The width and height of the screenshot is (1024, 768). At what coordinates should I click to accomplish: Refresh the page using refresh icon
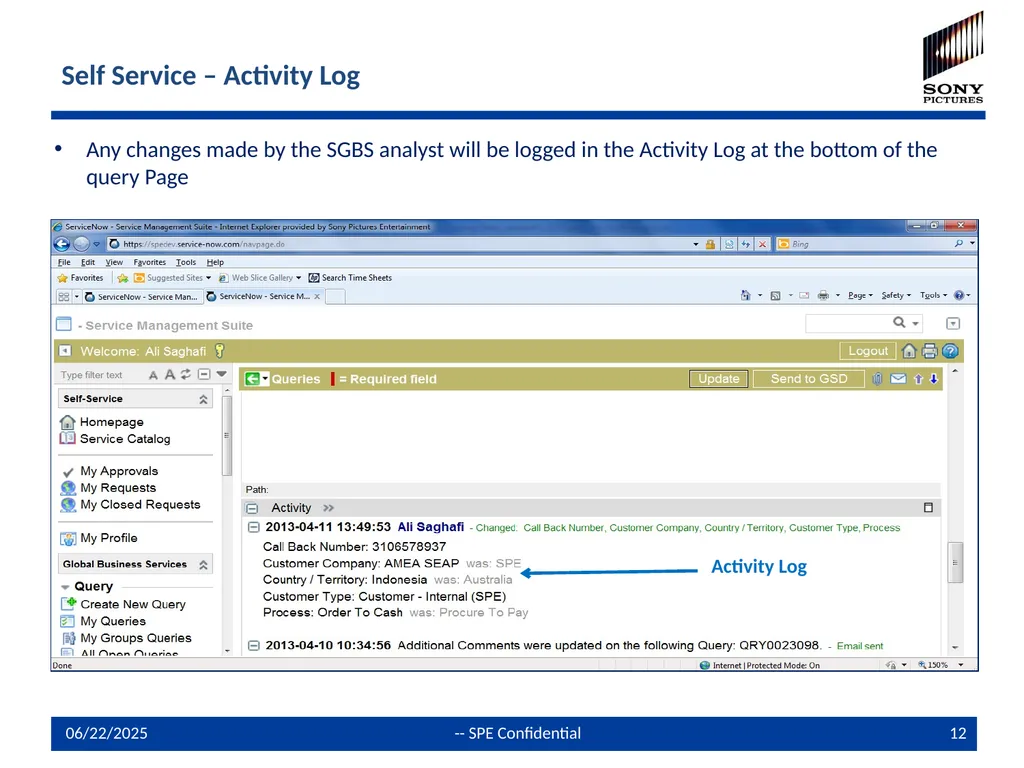[745, 244]
